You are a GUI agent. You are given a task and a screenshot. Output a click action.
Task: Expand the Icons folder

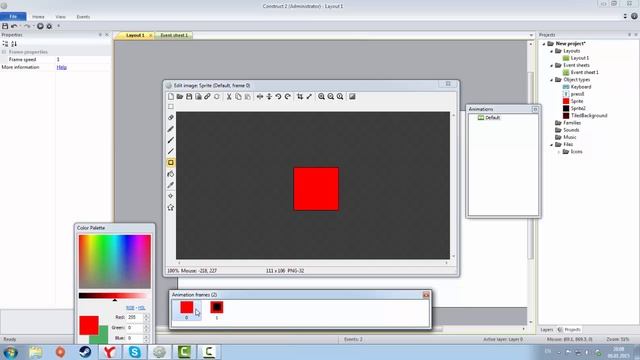click(559, 152)
